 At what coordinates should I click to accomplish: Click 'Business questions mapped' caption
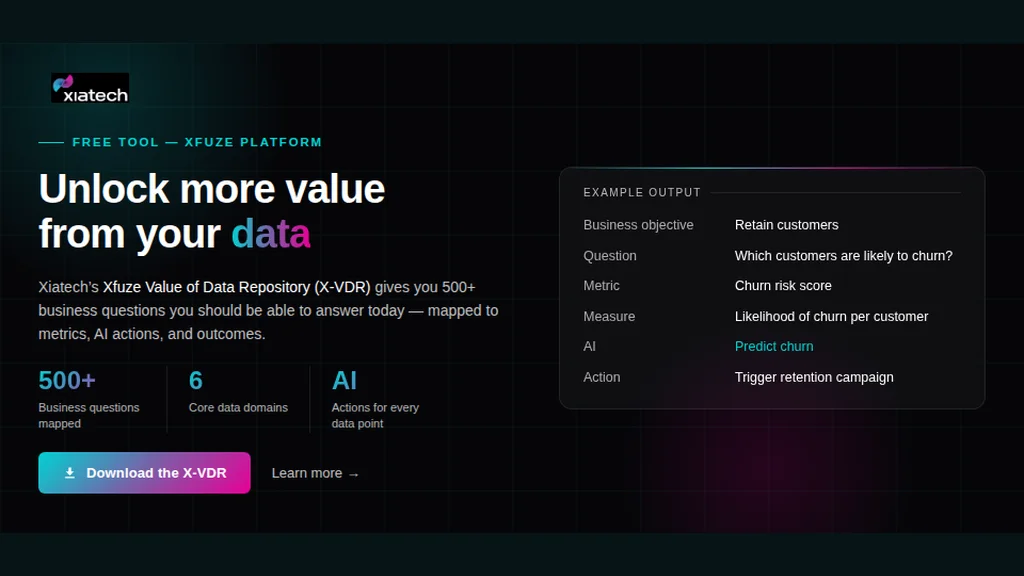[x=89, y=415]
